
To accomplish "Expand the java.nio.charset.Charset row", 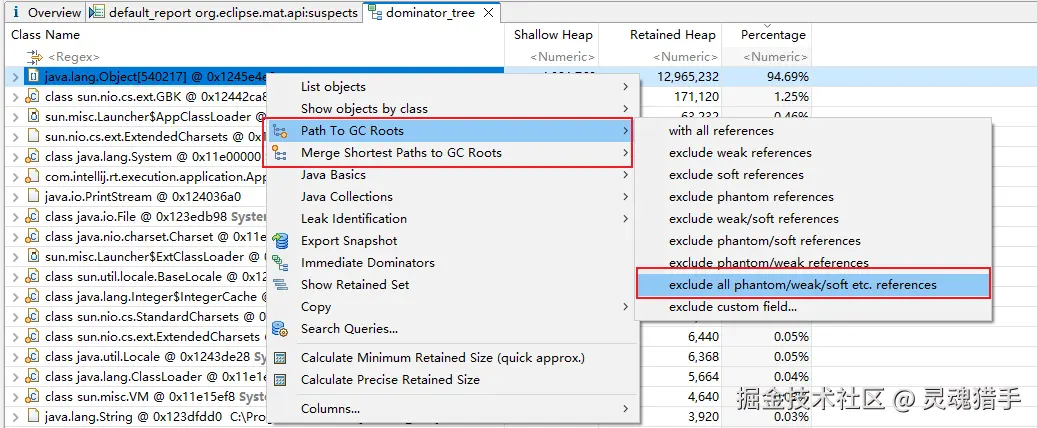I will [15, 236].
